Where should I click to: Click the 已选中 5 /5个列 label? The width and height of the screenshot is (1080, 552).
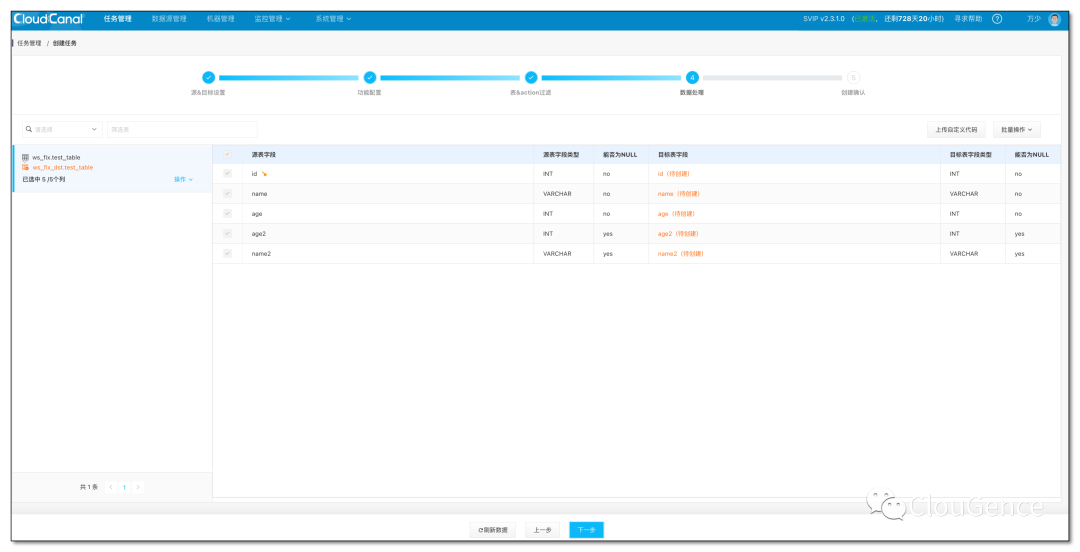[x=43, y=179]
